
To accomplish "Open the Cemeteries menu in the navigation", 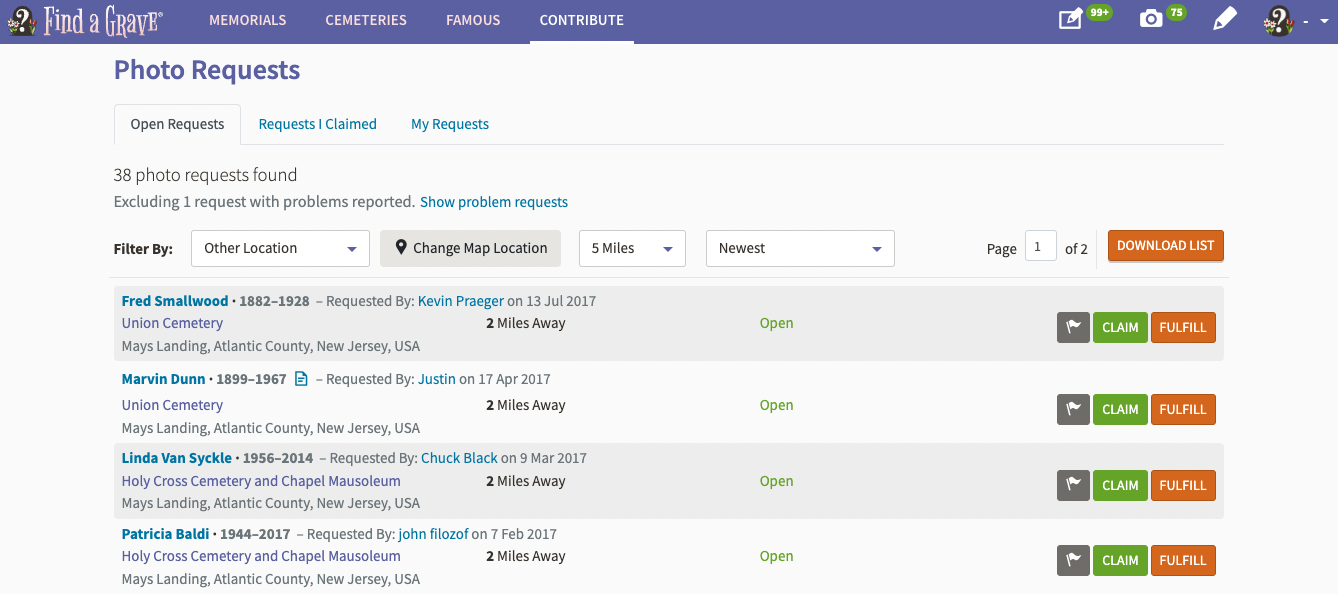I will click(x=366, y=20).
